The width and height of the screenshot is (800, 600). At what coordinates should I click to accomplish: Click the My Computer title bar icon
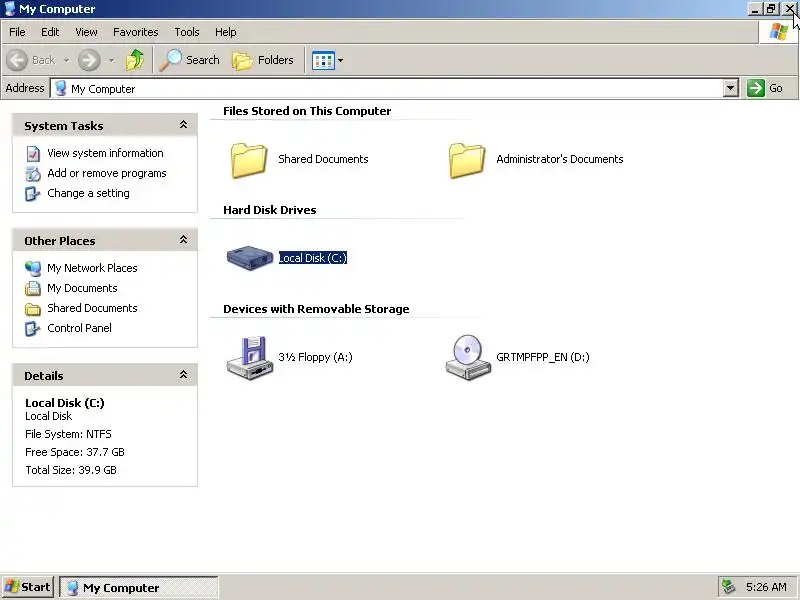(10, 9)
